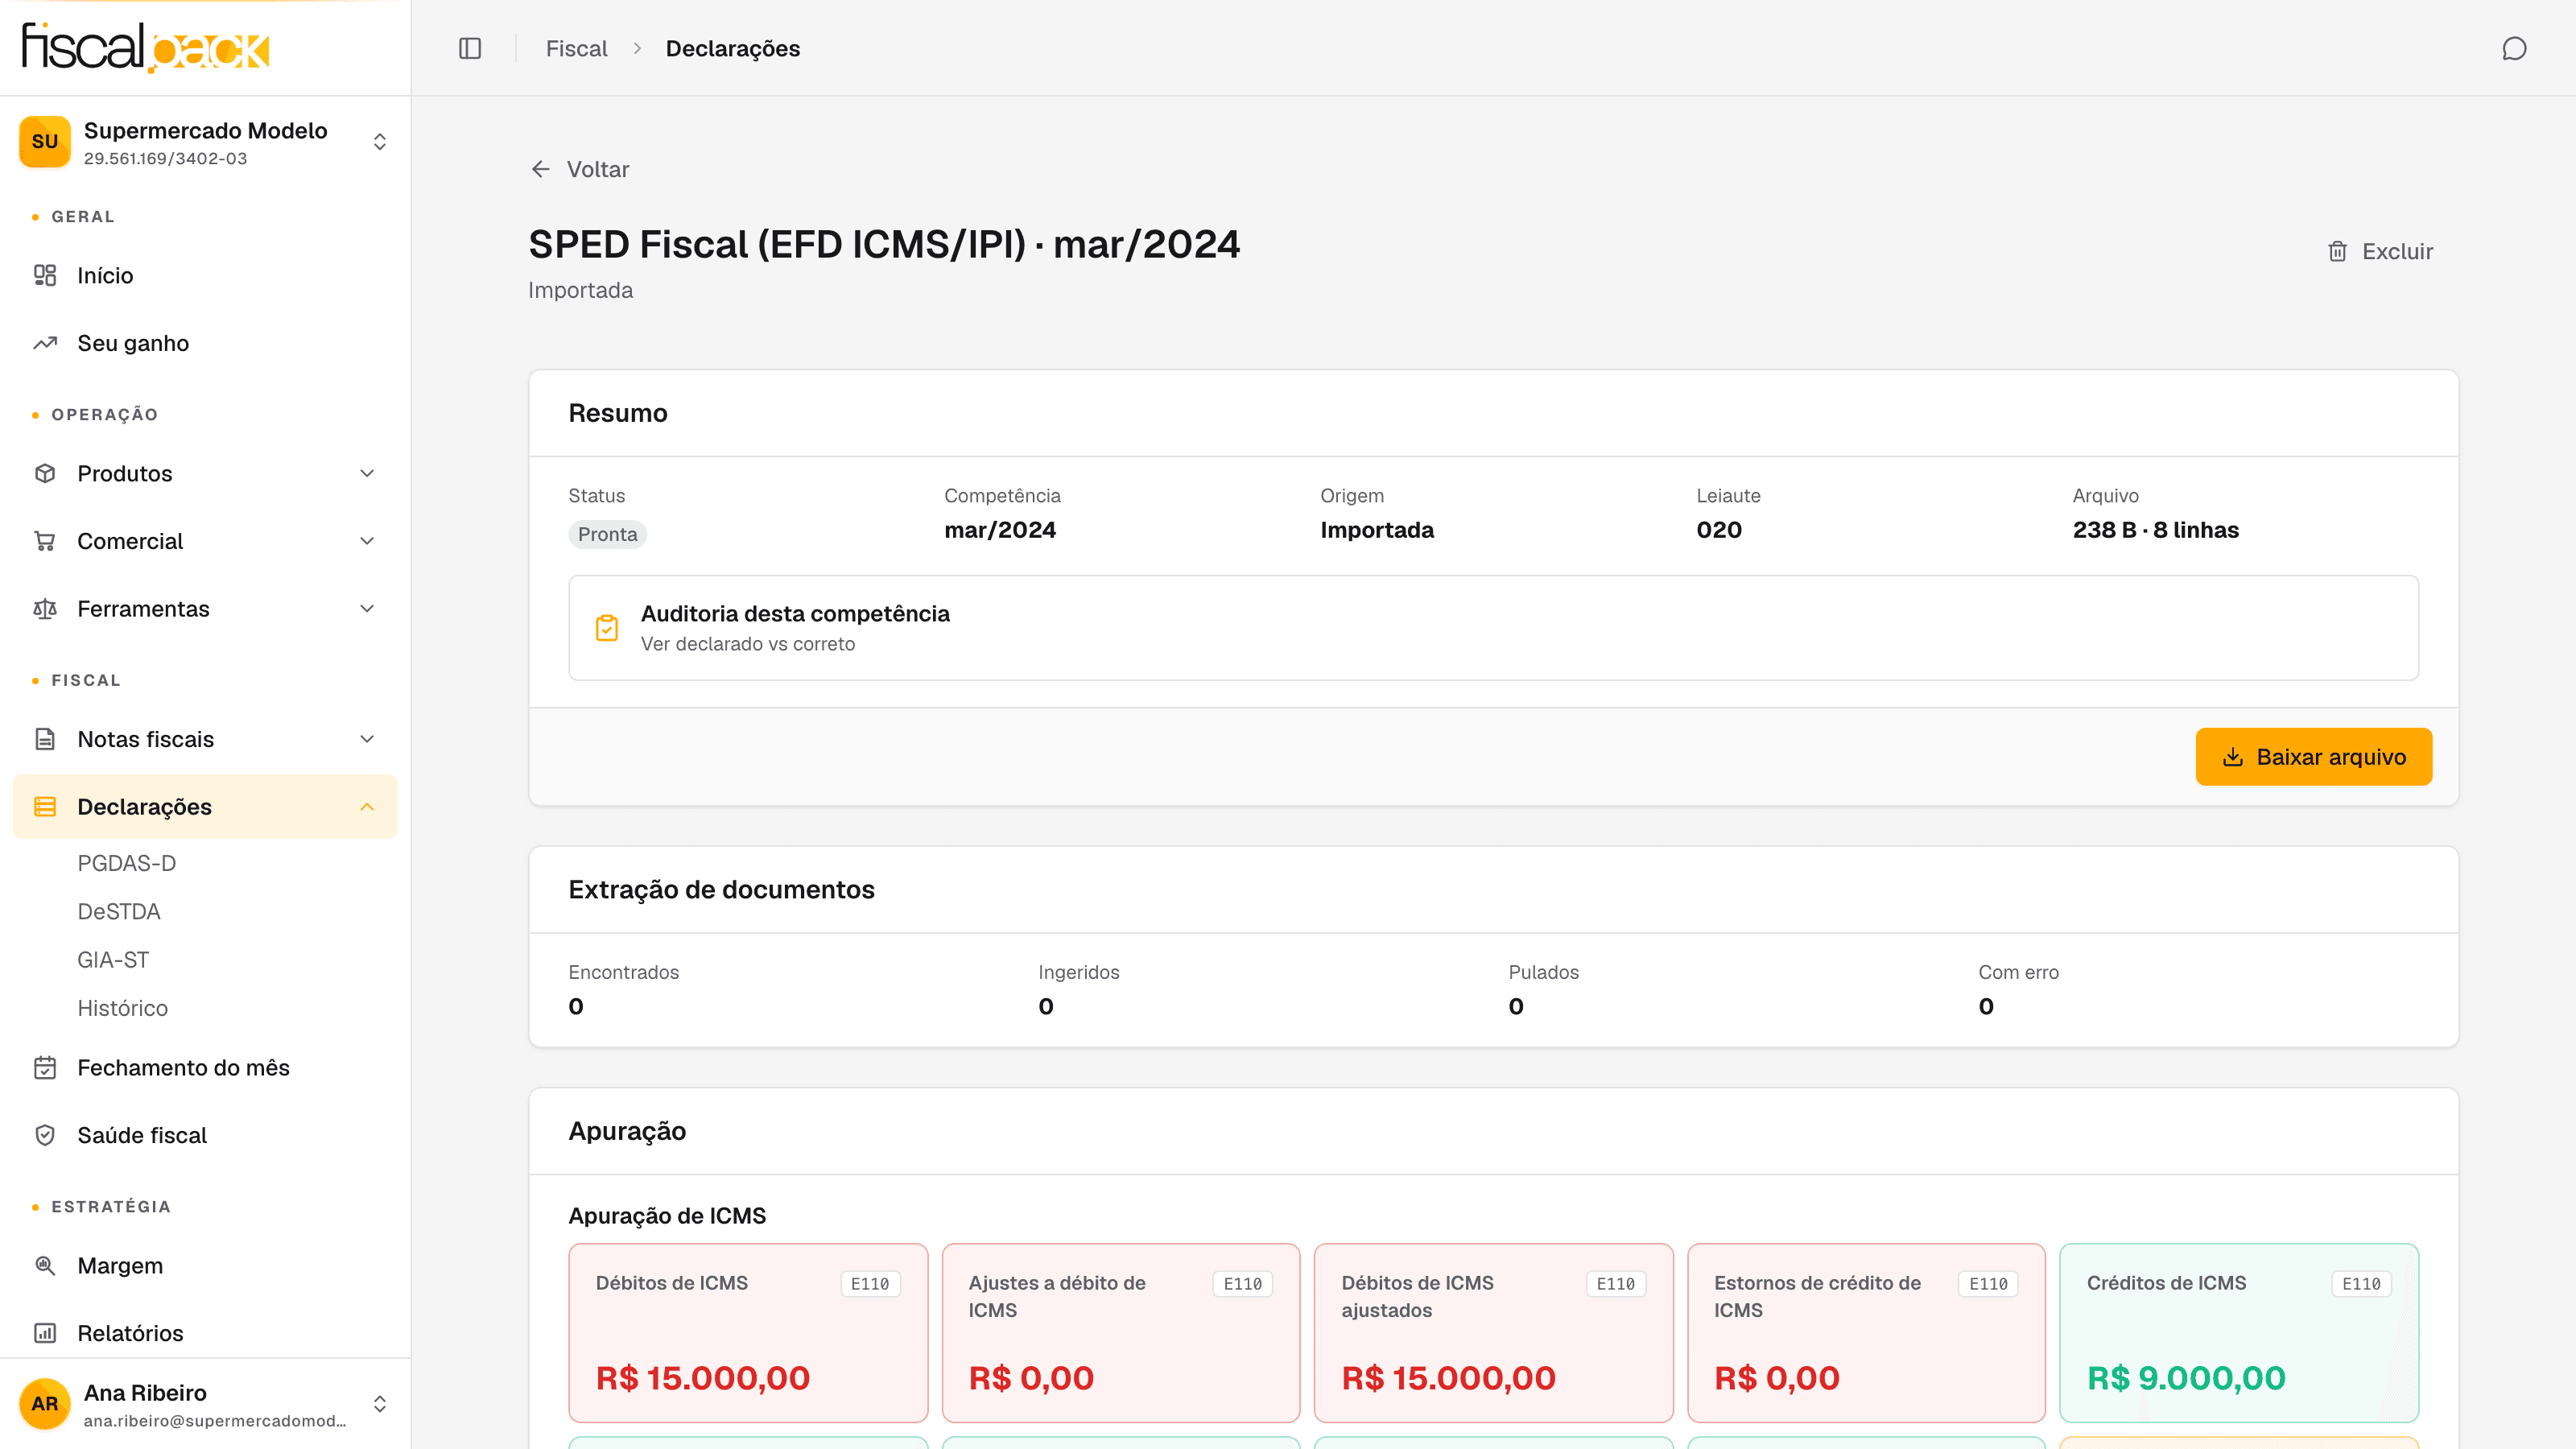Toggle the sidebar panel icon

pos(470,48)
